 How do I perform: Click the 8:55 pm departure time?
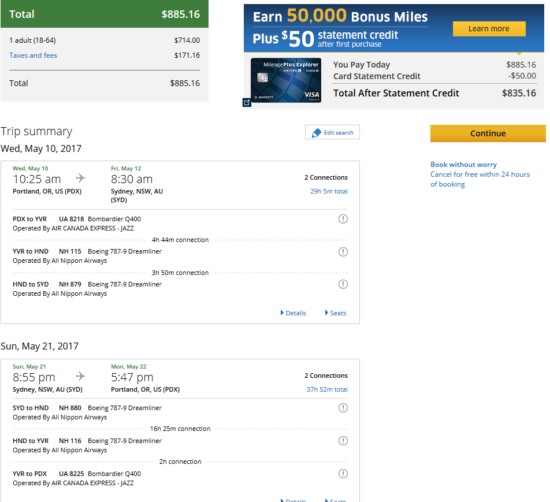pyautogui.click(x=34, y=377)
